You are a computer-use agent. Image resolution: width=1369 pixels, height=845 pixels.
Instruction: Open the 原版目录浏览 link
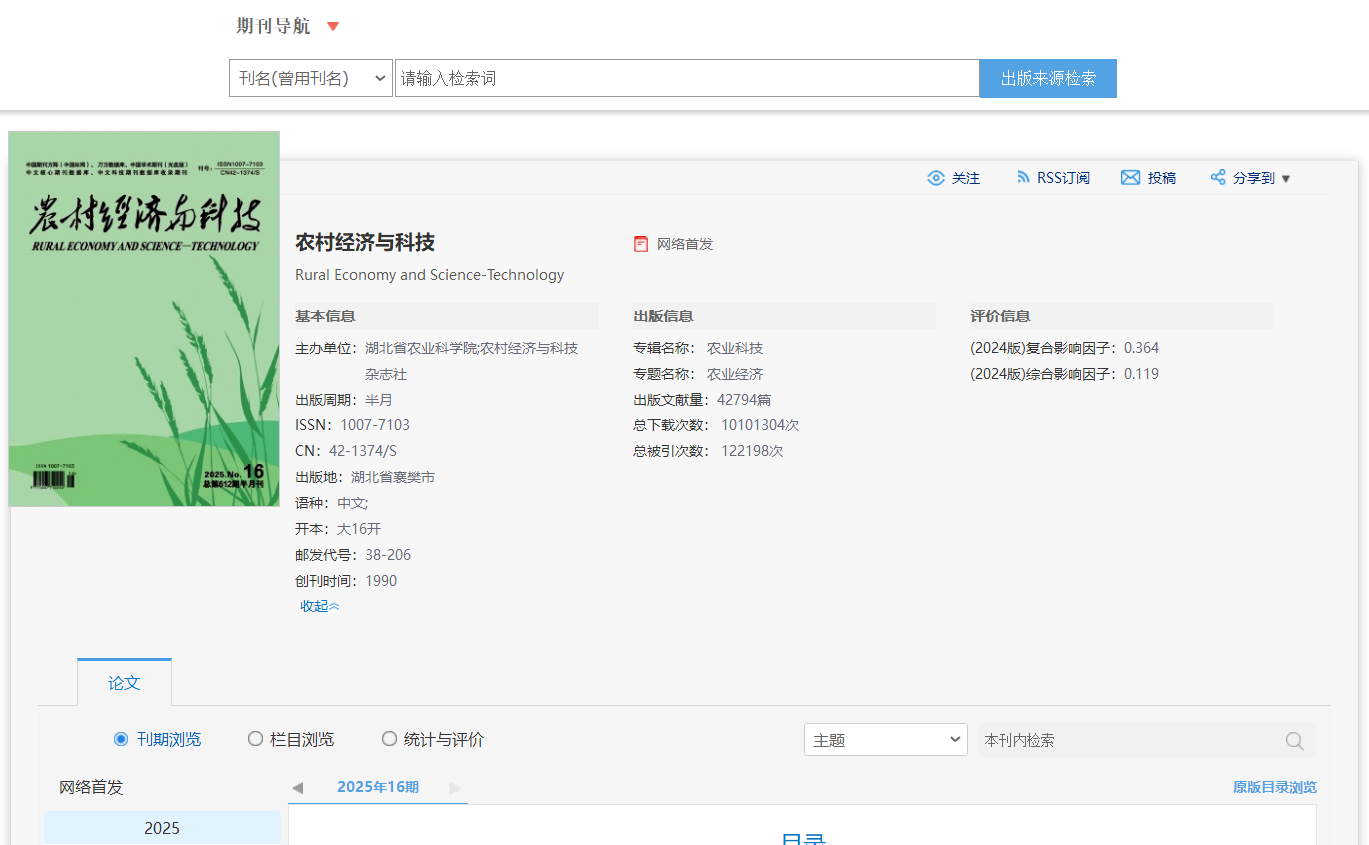(1274, 788)
